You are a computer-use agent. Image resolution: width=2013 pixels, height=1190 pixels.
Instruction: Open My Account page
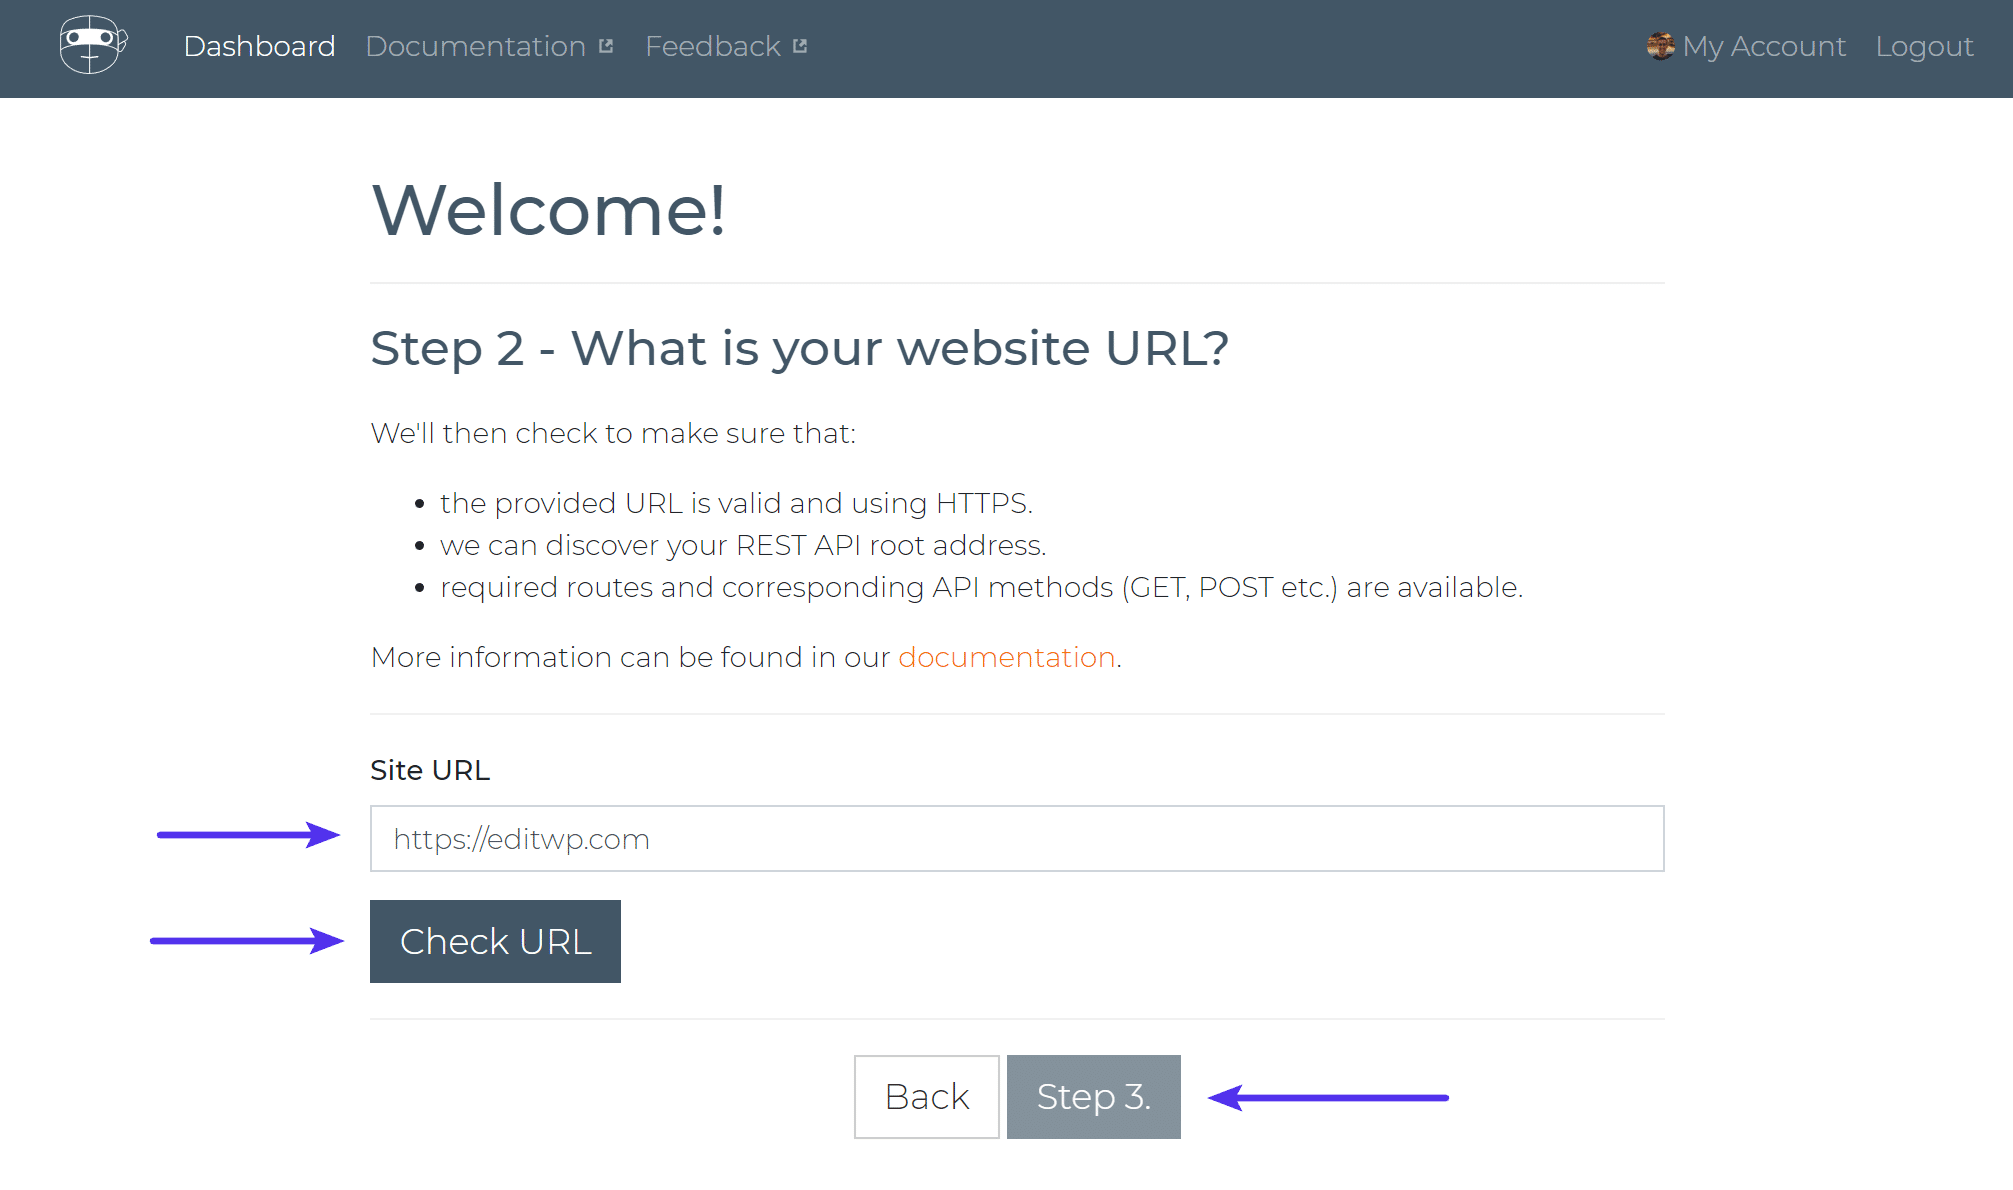coord(1764,46)
